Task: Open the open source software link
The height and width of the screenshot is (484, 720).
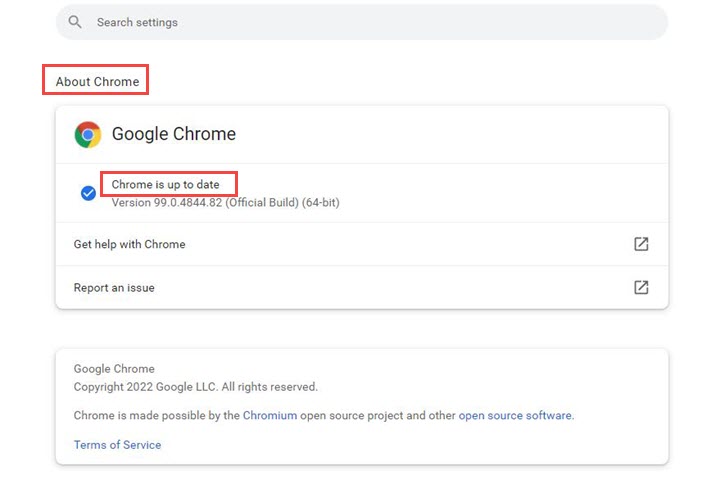Action: click(515, 415)
